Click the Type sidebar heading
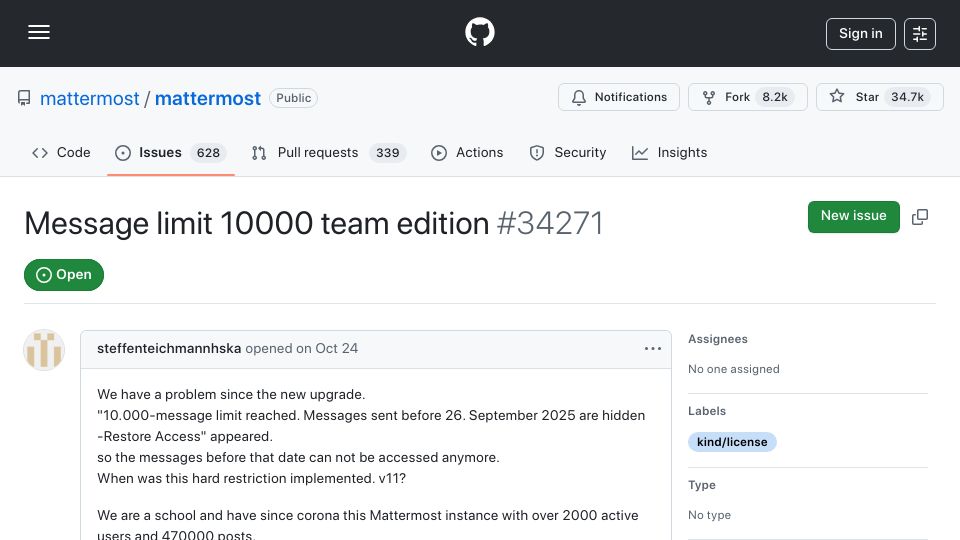960x540 pixels. pyautogui.click(x=702, y=486)
